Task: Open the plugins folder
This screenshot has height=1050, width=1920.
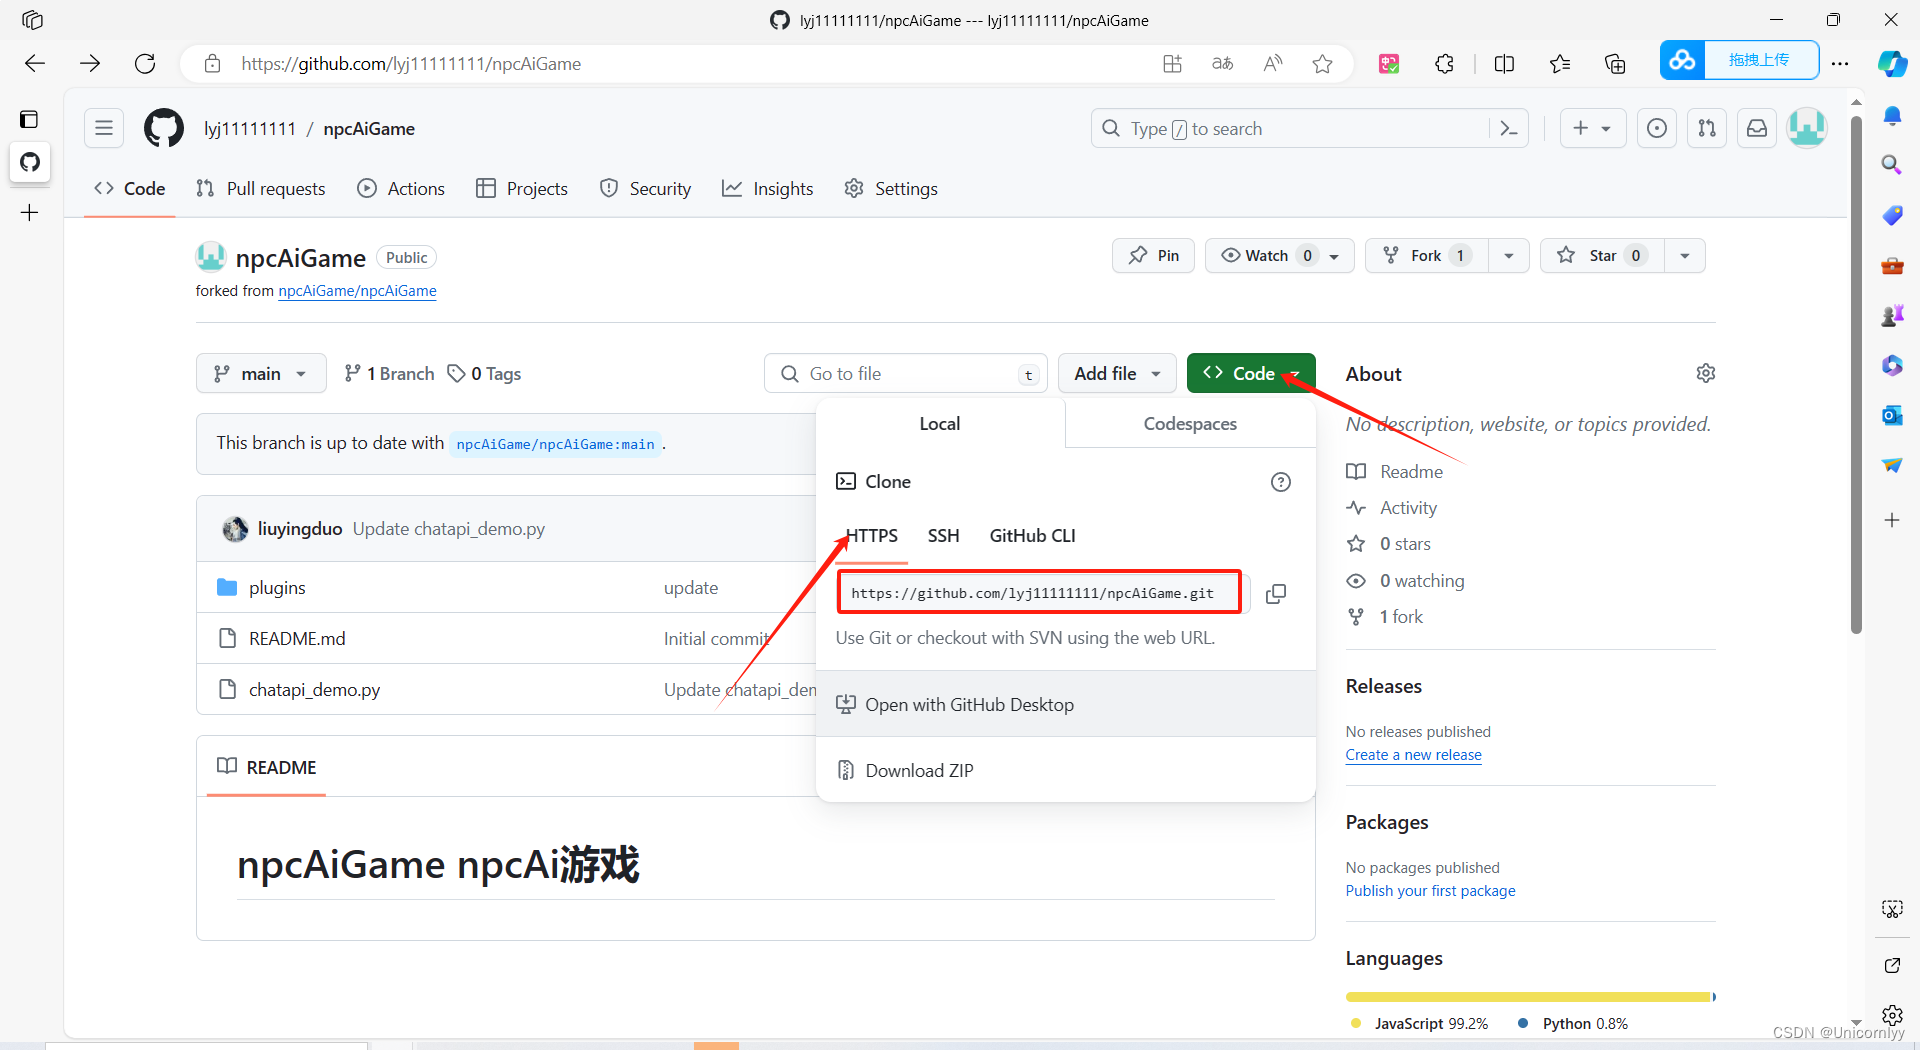Action: (277, 588)
